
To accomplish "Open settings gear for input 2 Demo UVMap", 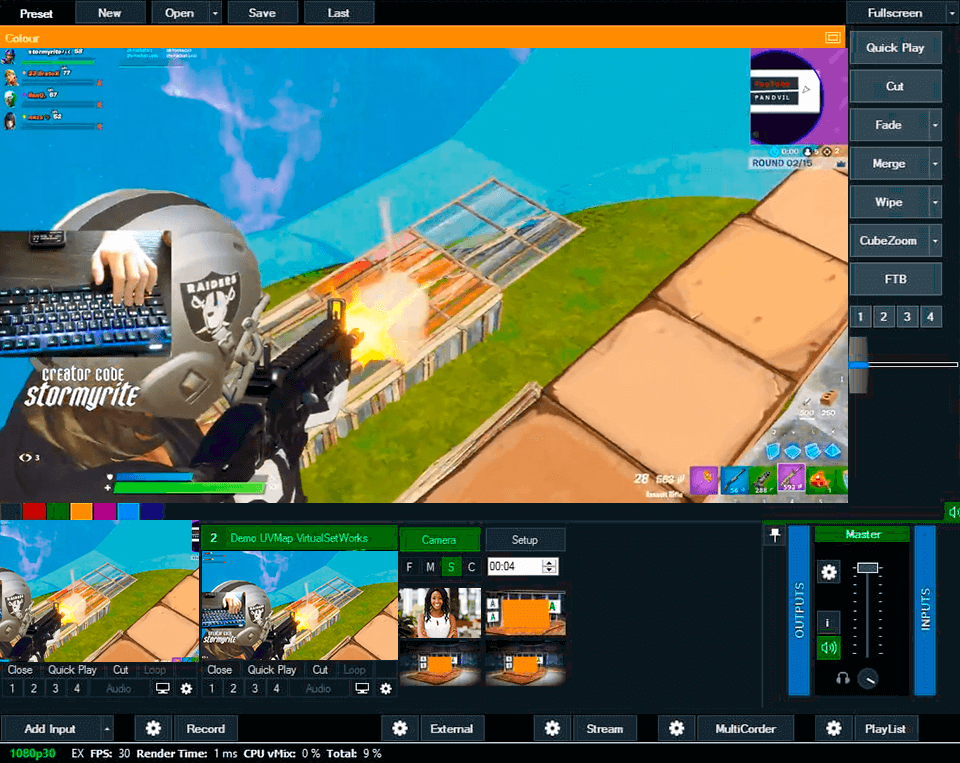I will [x=385, y=688].
